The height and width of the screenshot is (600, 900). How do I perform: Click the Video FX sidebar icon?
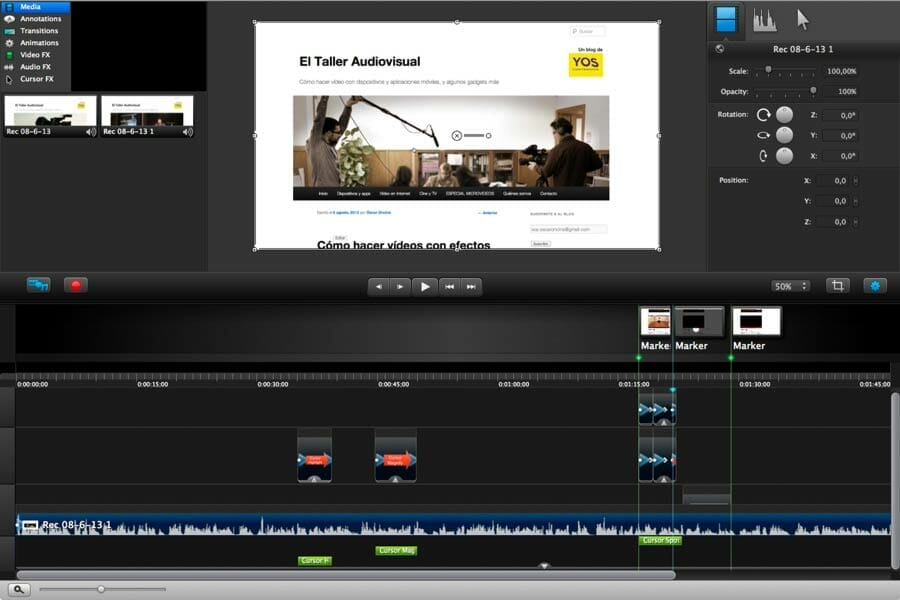[x=8, y=55]
